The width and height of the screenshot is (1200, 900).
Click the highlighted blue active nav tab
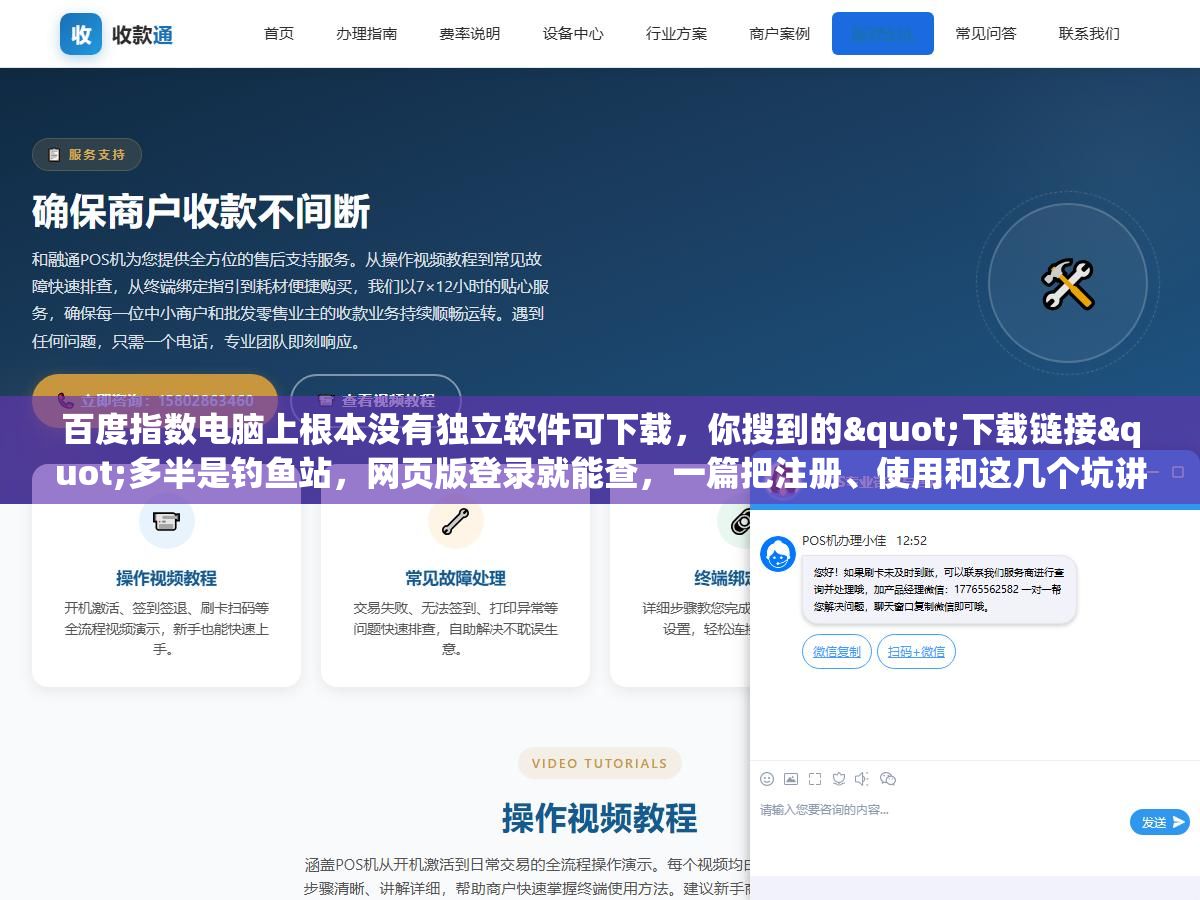883,33
